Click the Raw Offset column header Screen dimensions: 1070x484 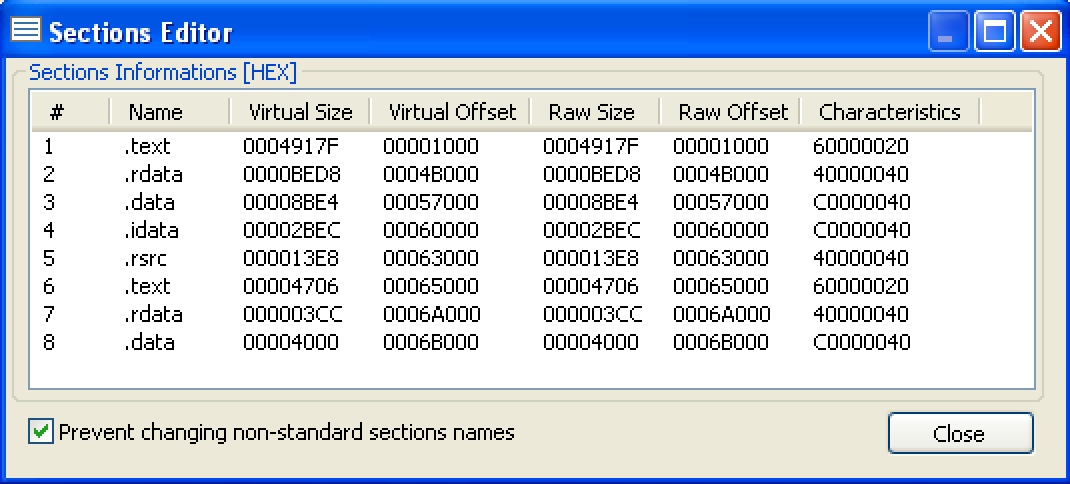click(x=729, y=112)
